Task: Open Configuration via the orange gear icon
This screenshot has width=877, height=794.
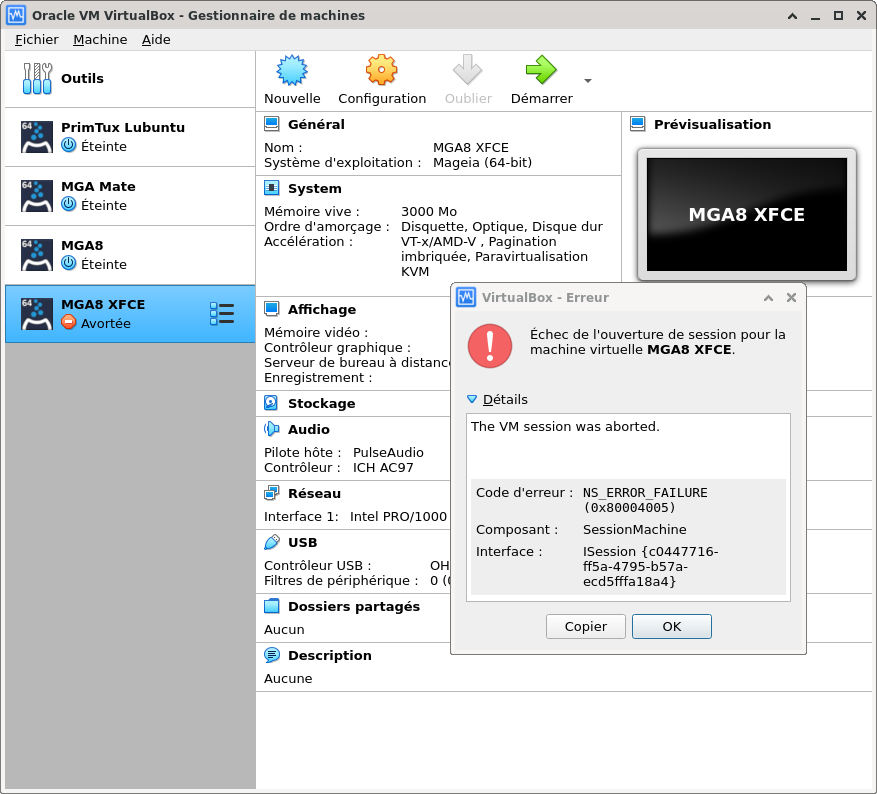Action: click(381, 70)
